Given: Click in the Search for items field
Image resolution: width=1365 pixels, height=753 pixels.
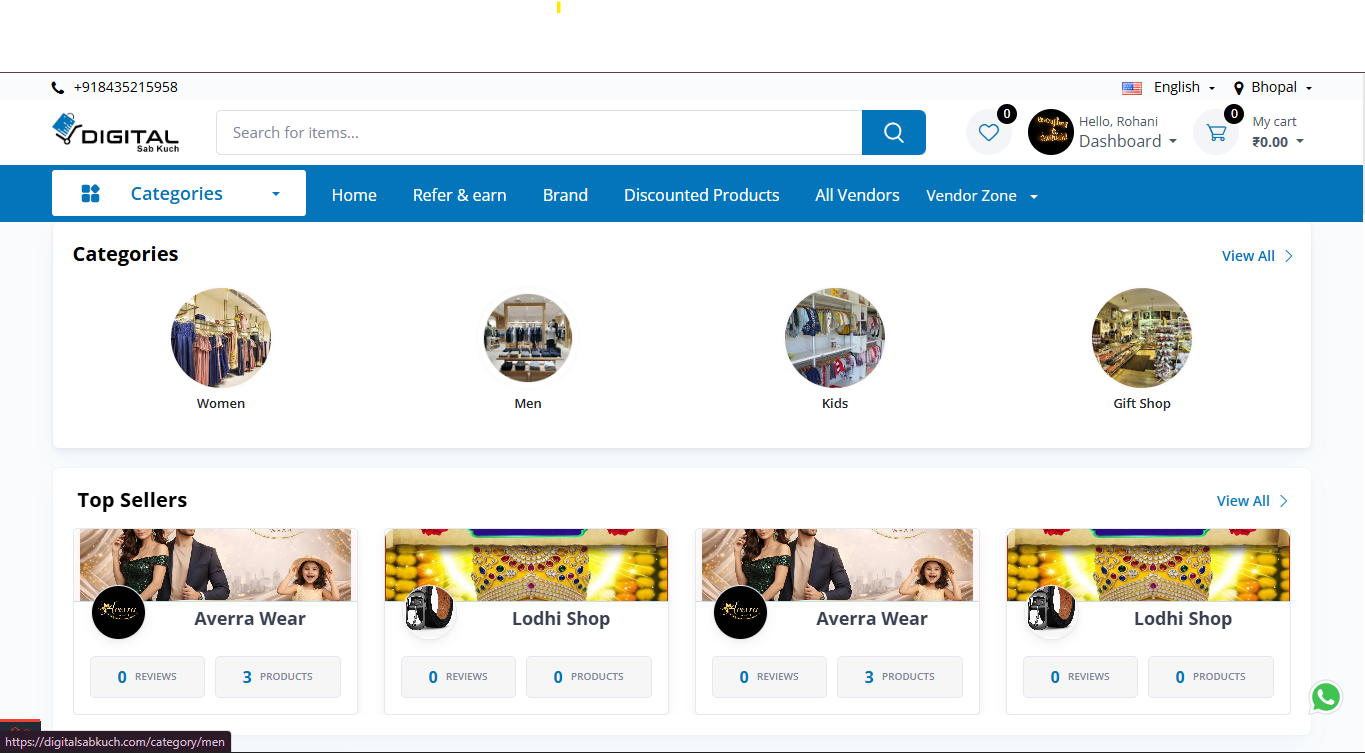Looking at the screenshot, I should (538, 133).
